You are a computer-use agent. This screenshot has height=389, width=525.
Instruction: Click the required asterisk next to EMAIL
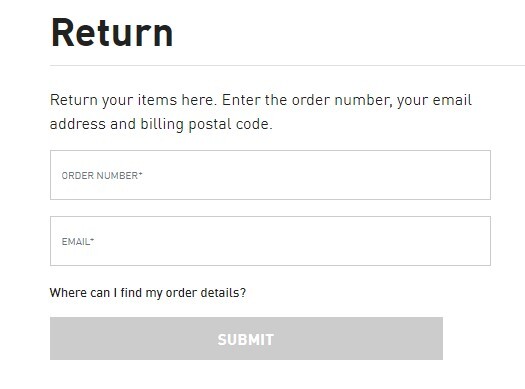92,240
